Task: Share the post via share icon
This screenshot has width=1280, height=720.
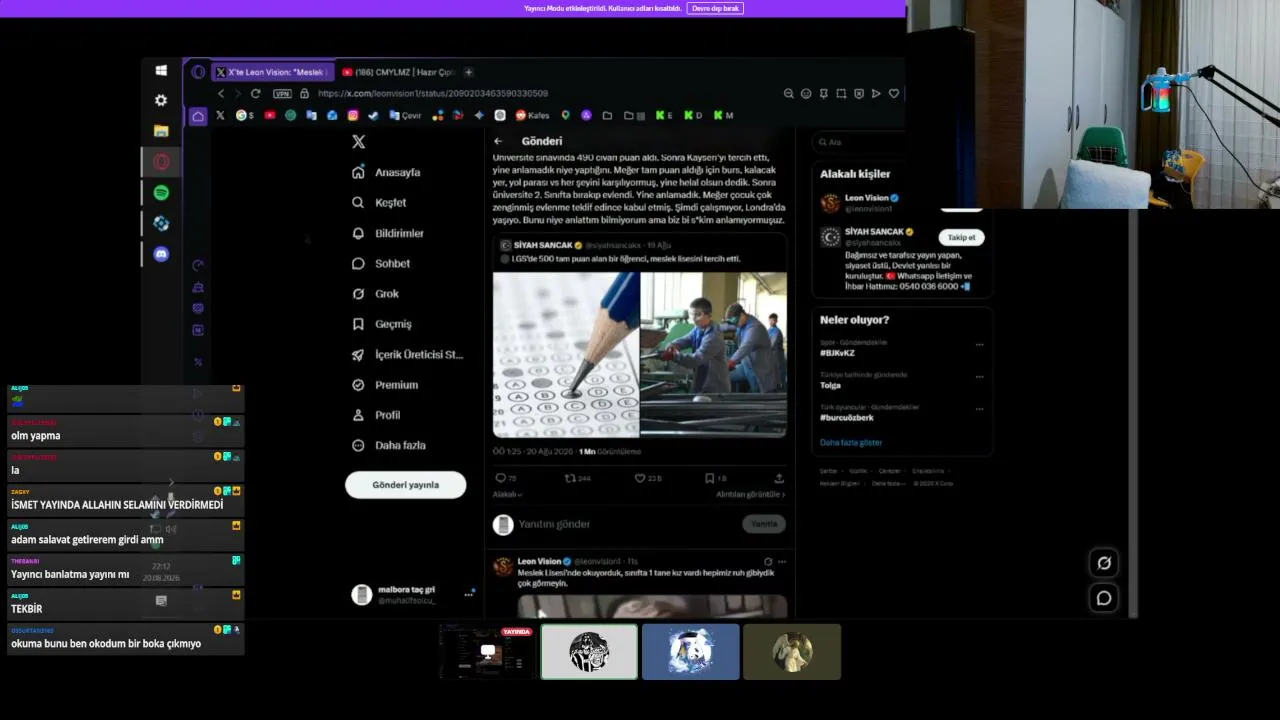Action: coord(779,478)
